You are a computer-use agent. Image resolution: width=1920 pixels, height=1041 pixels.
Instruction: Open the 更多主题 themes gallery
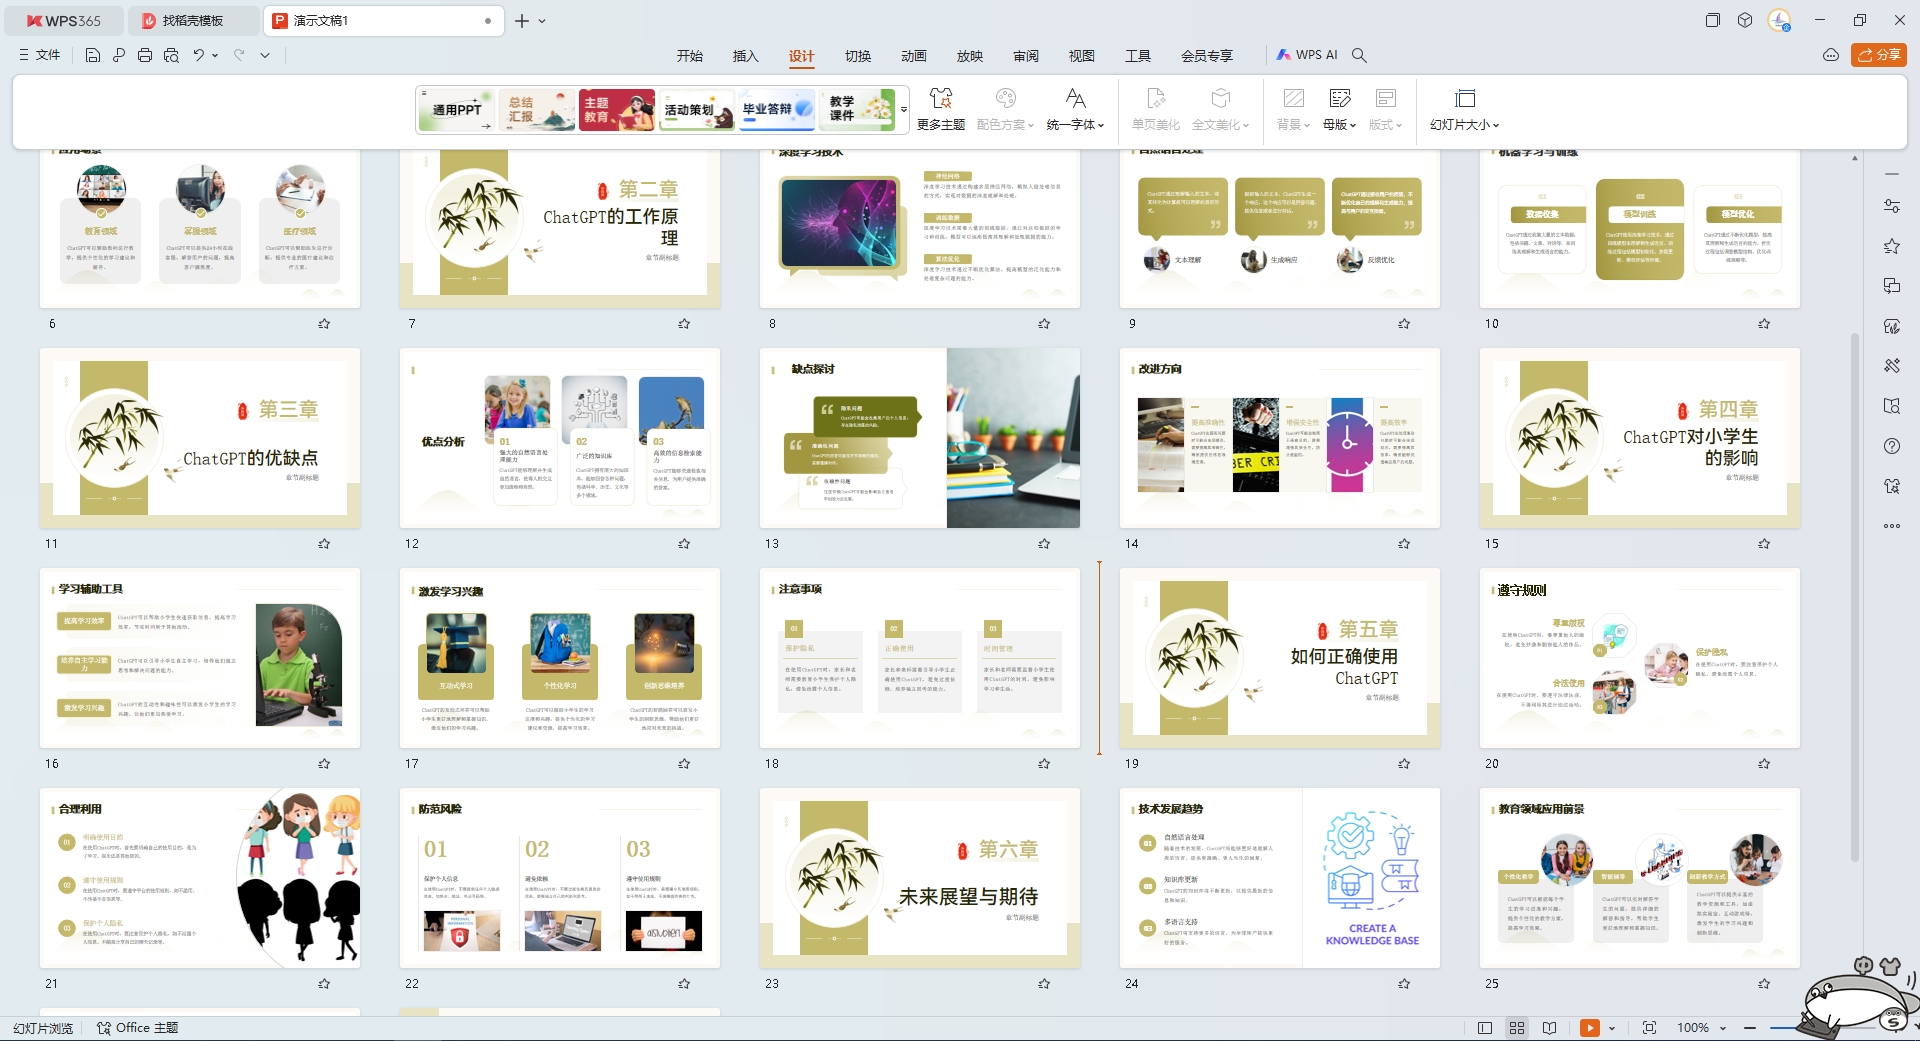(940, 110)
